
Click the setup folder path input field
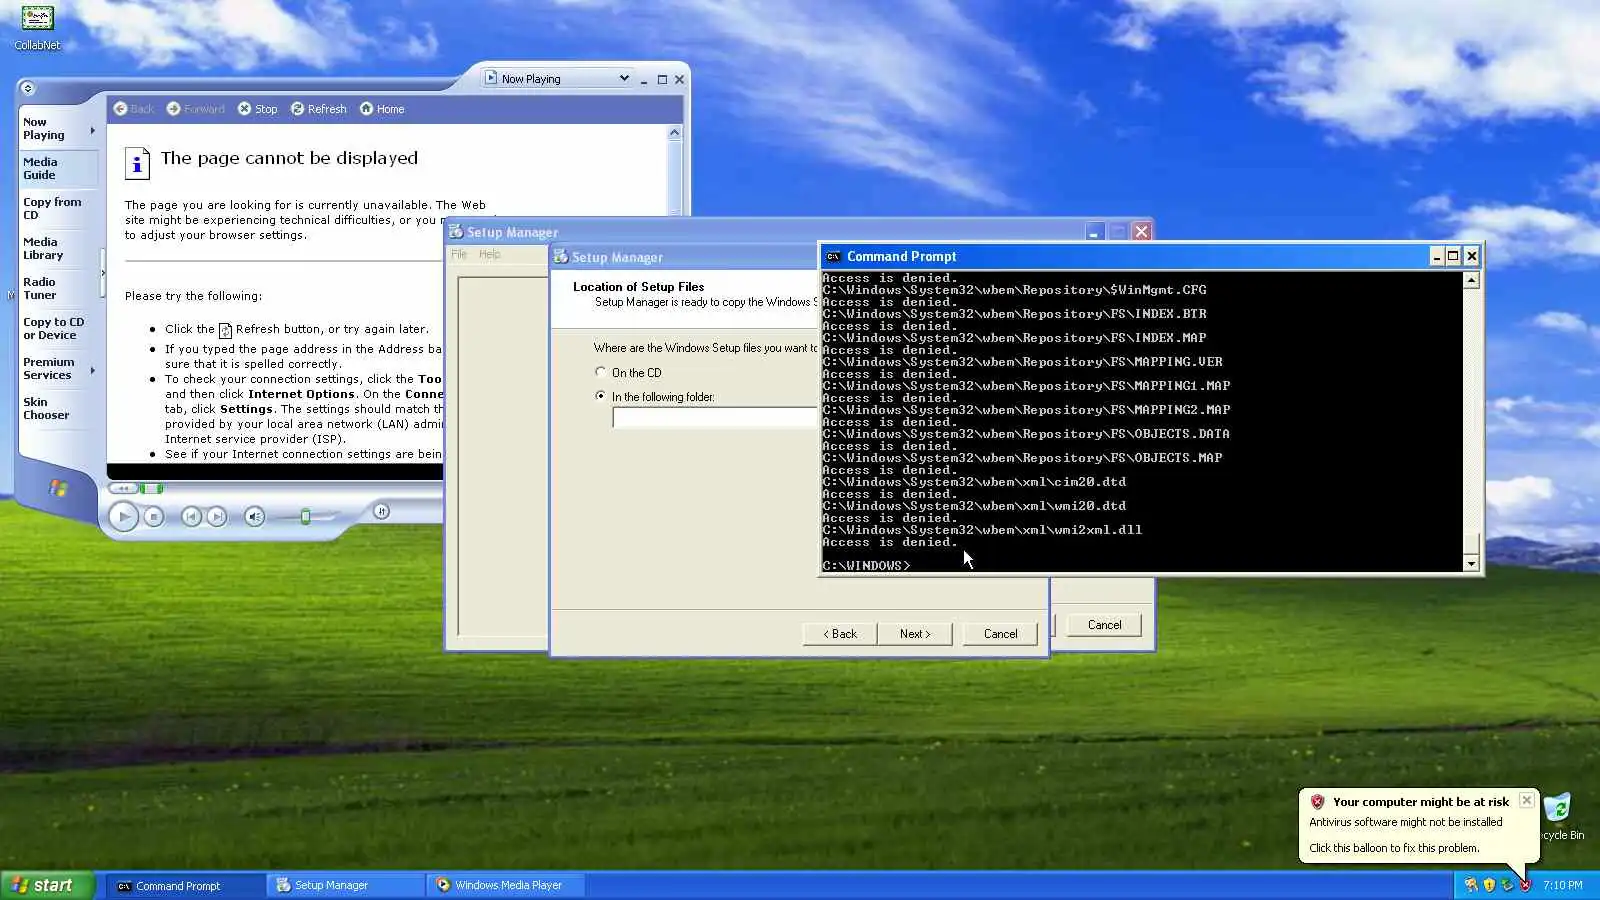(715, 418)
